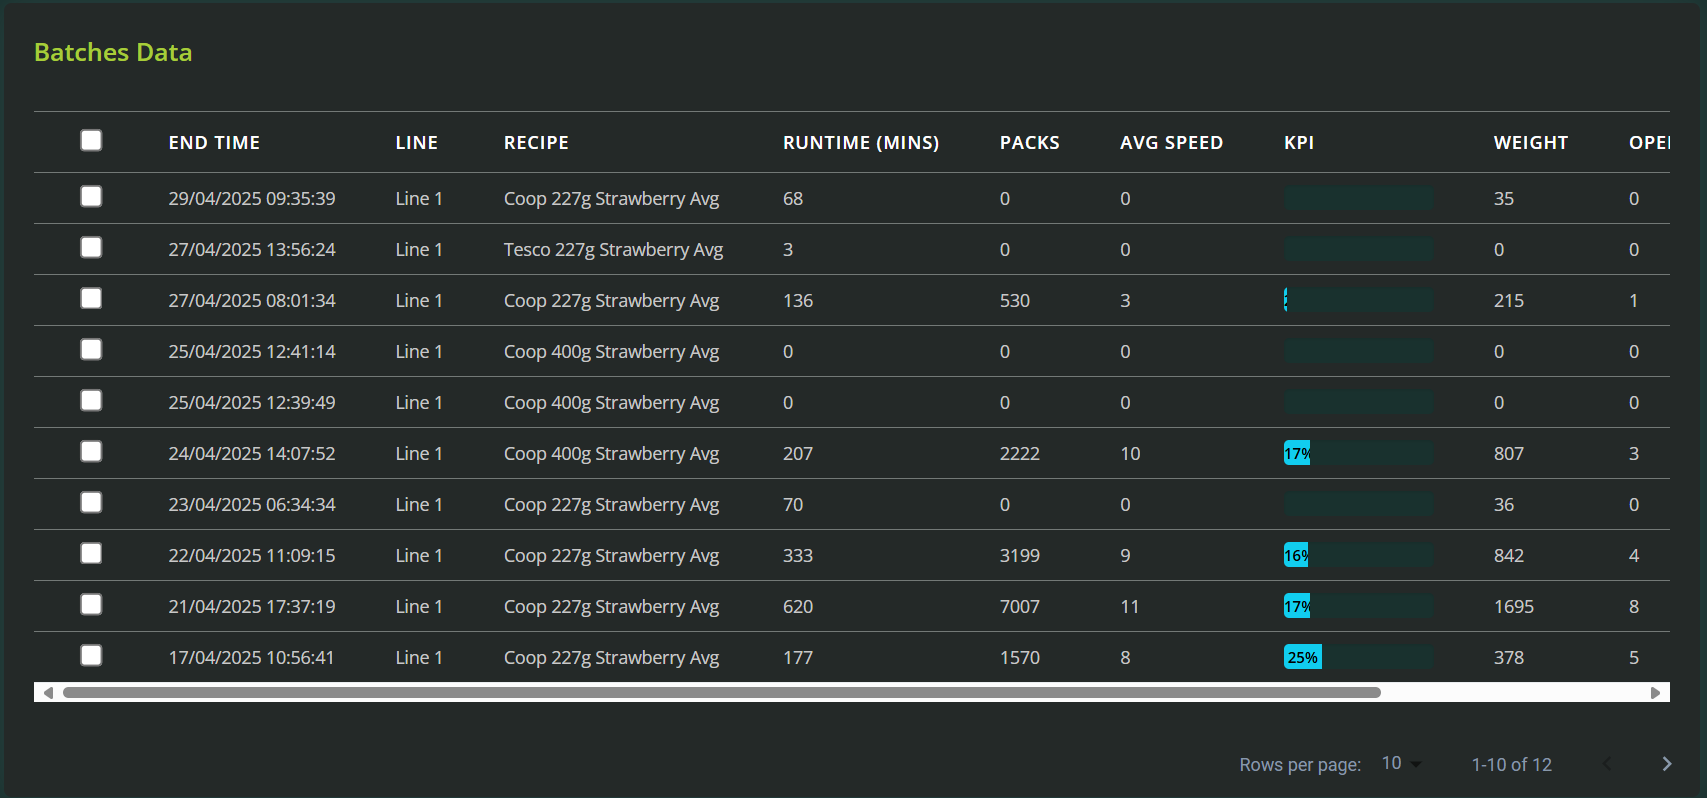Click the RECIPE column header
The image size is (1707, 798).
[x=536, y=143]
